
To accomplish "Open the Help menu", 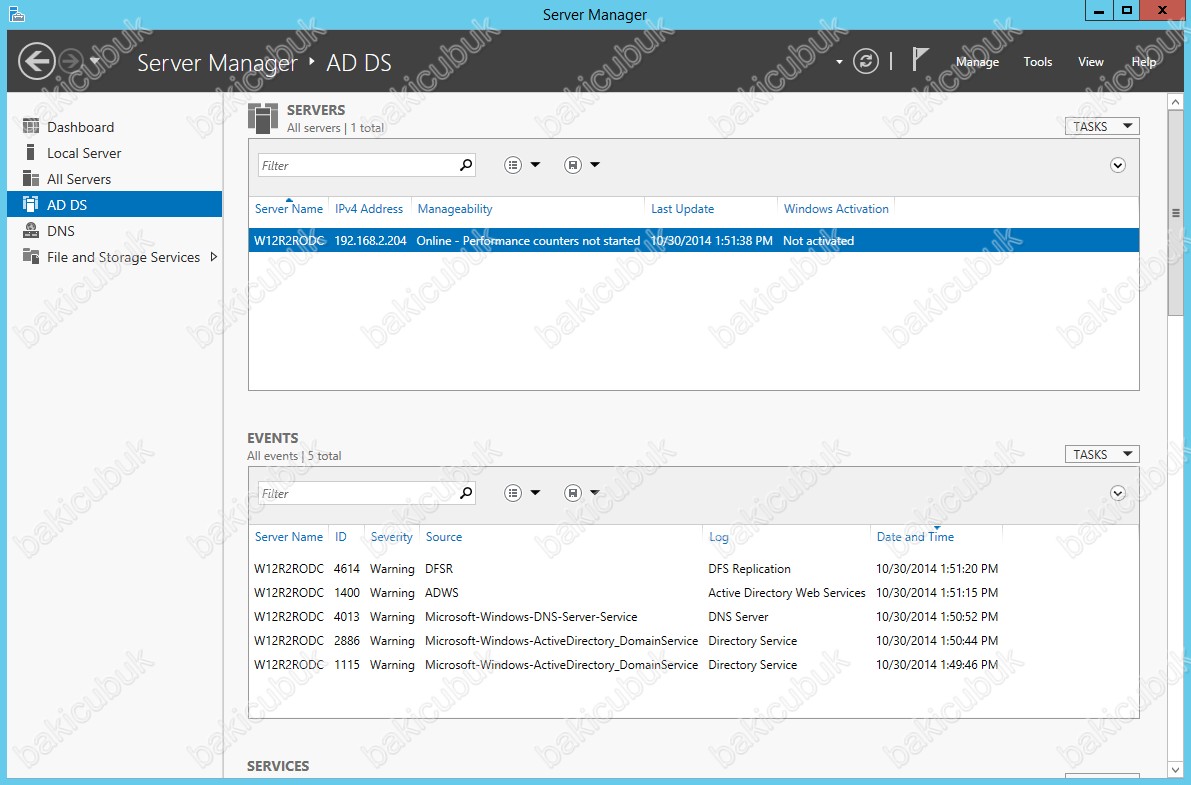I will [x=1144, y=62].
